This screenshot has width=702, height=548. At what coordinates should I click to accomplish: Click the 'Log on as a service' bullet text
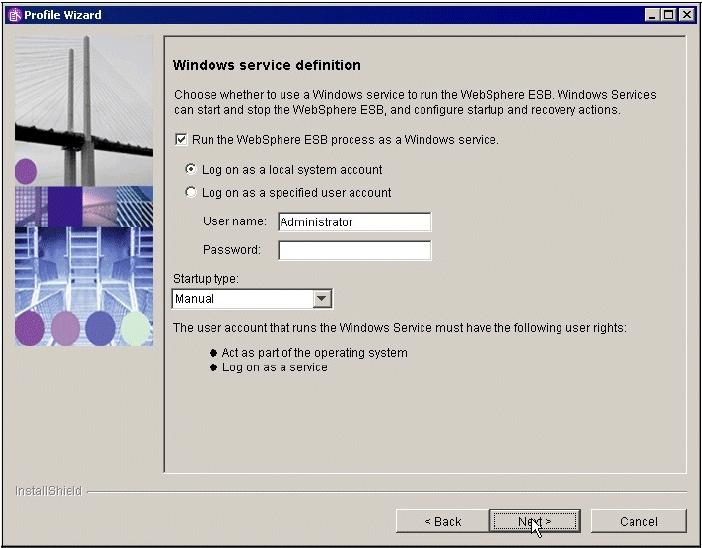point(274,368)
